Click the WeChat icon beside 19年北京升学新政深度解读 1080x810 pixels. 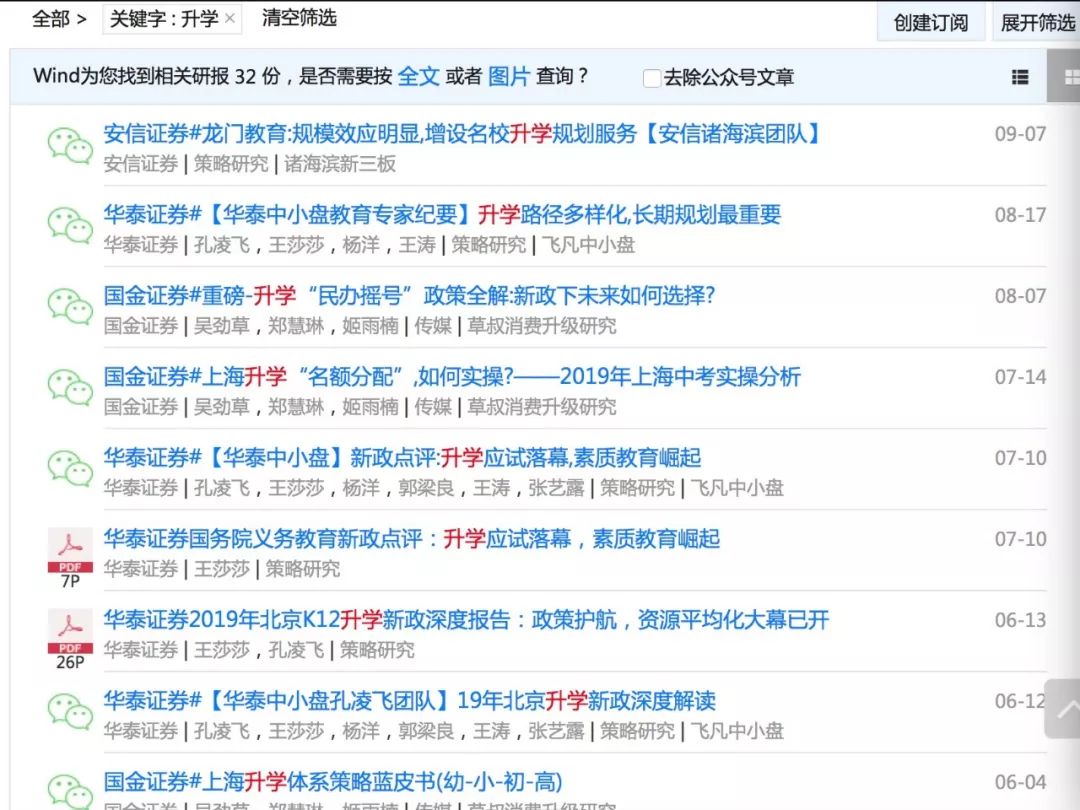coord(70,712)
